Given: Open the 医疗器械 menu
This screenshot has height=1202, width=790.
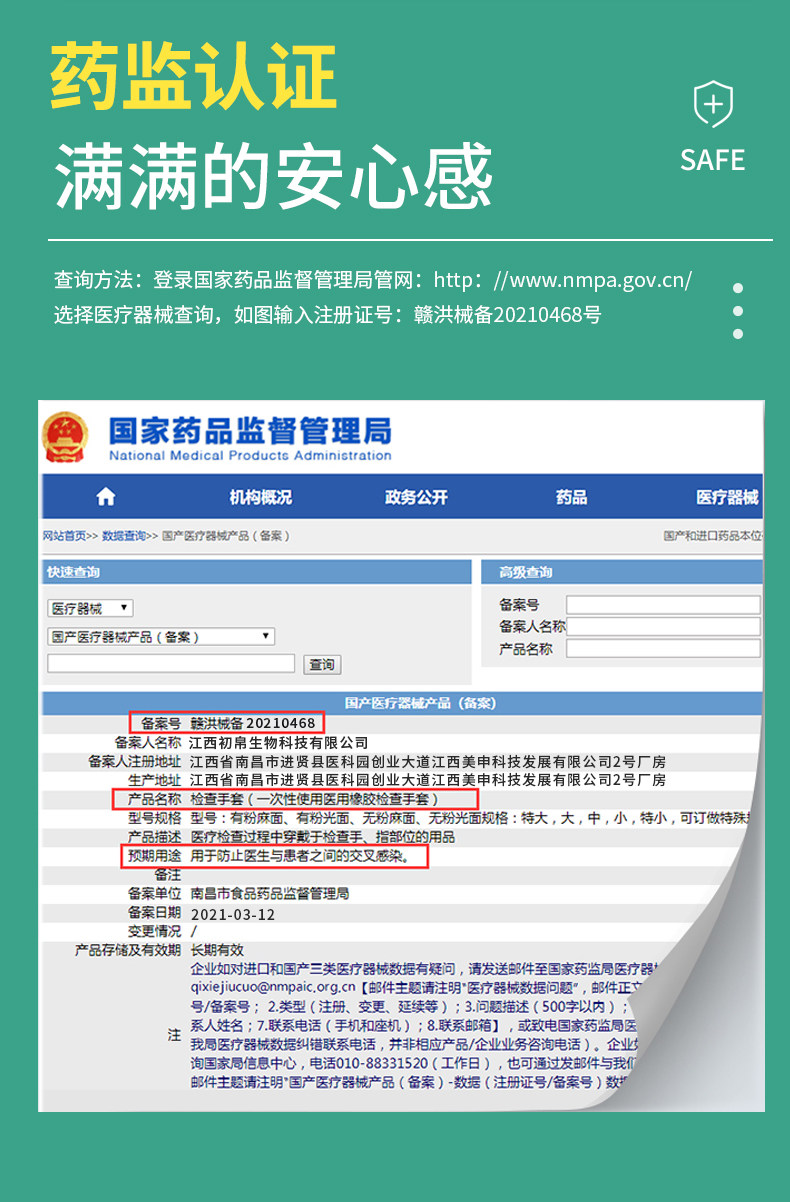Looking at the screenshot, I should pyautogui.click(x=727, y=497).
